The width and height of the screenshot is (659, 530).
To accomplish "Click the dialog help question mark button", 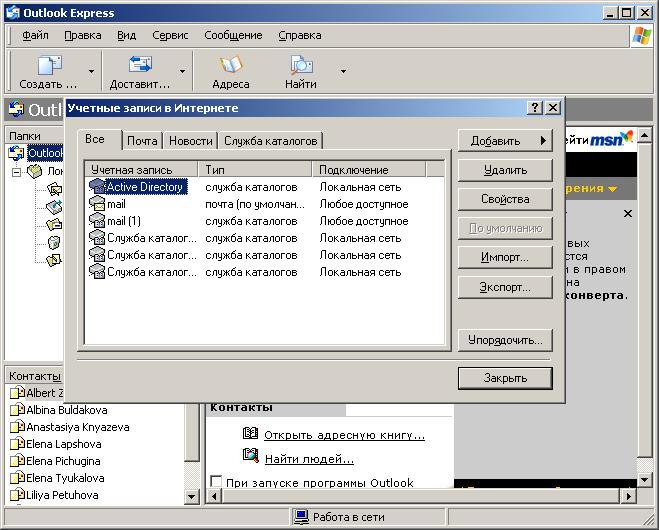I will [x=535, y=108].
